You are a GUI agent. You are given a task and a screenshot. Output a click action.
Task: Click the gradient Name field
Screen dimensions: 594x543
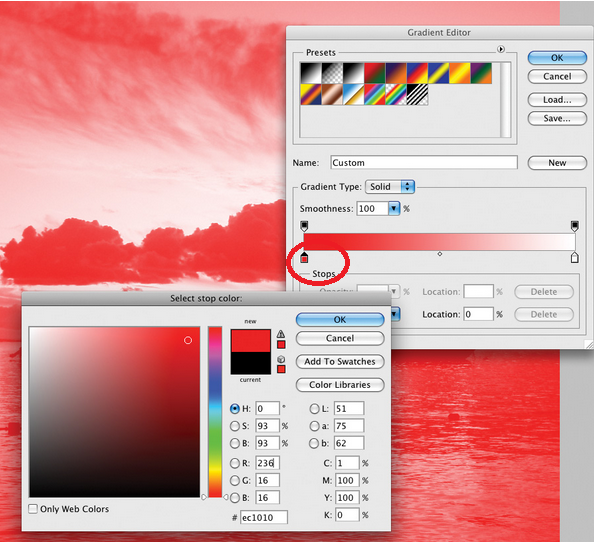(424, 163)
